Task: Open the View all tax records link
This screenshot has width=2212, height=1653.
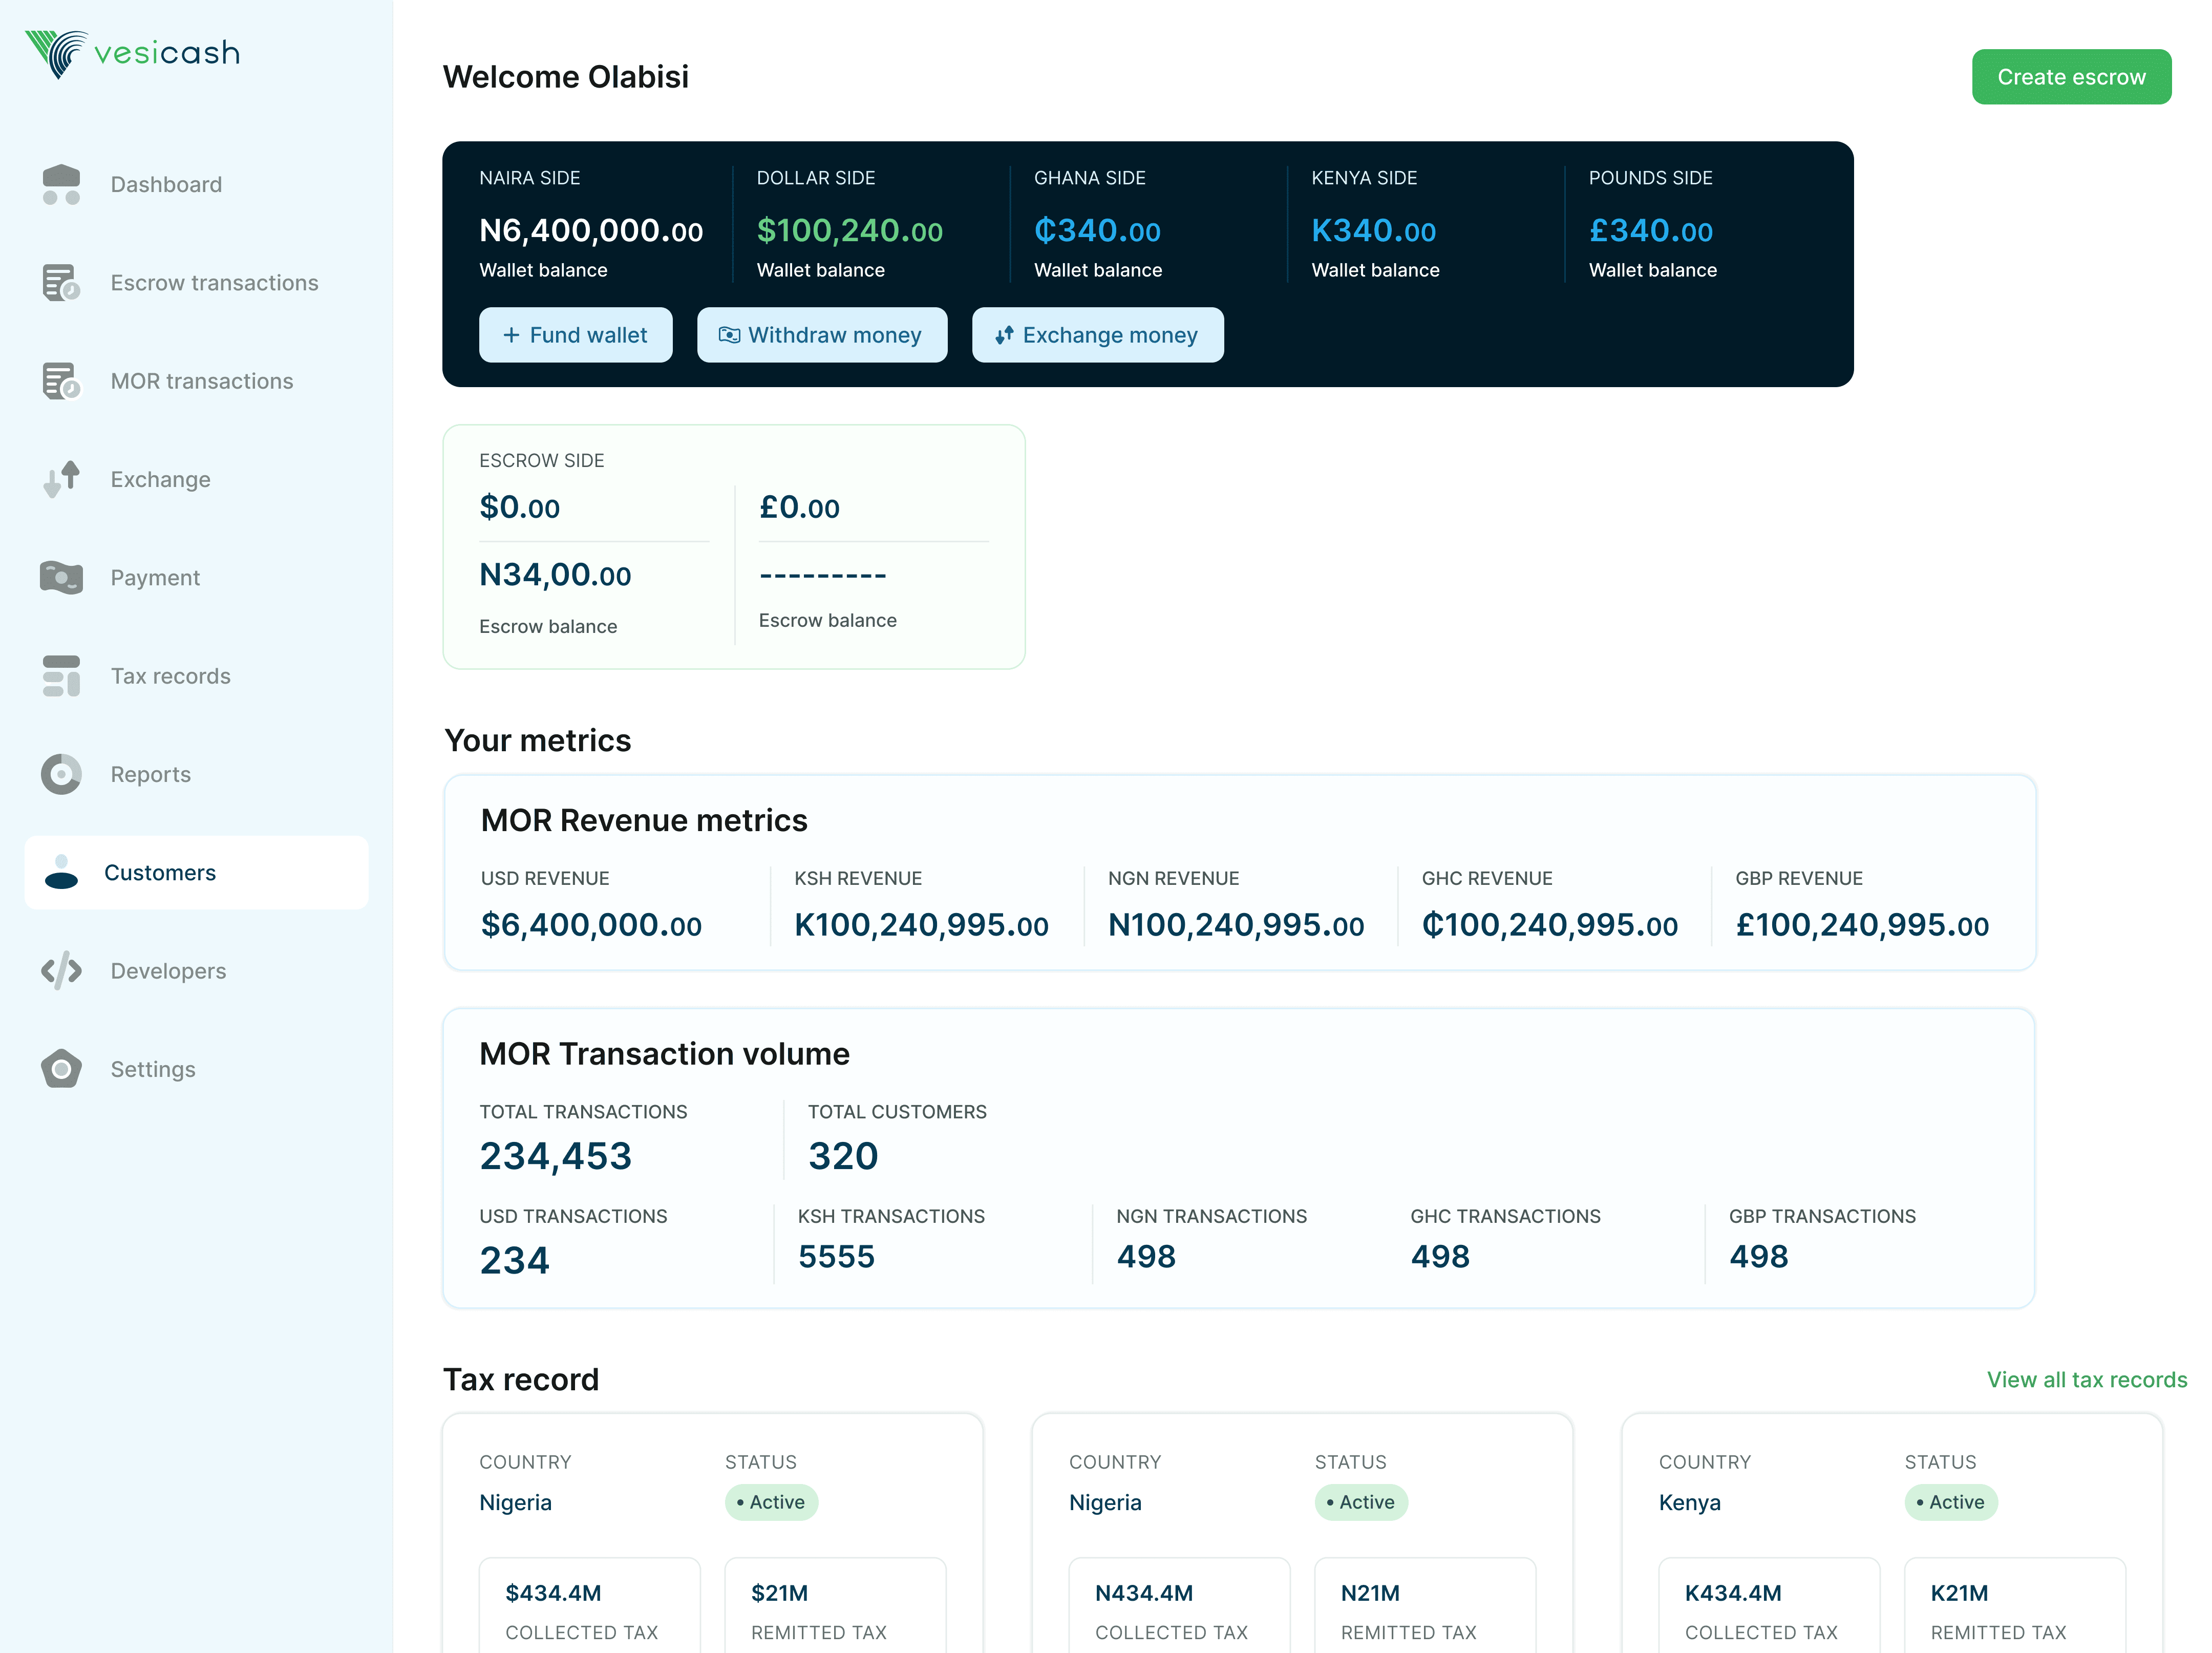Action: pos(2087,1380)
